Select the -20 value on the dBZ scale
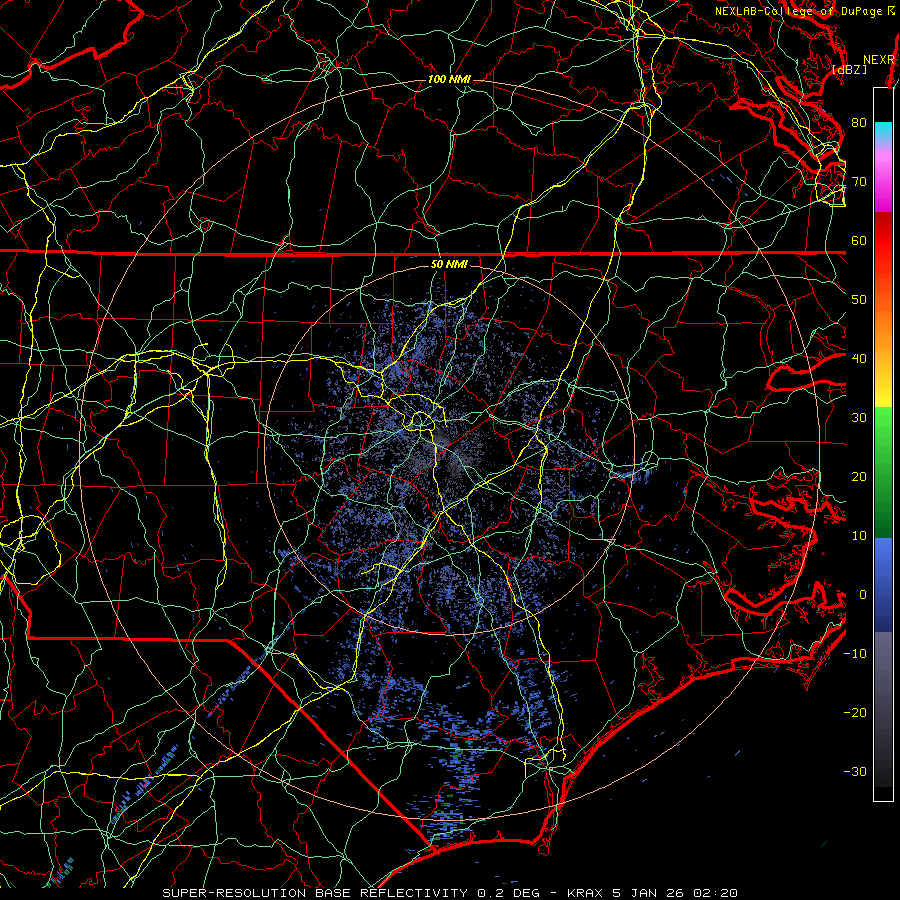This screenshot has height=900, width=900. pyautogui.click(x=855, y=713)
